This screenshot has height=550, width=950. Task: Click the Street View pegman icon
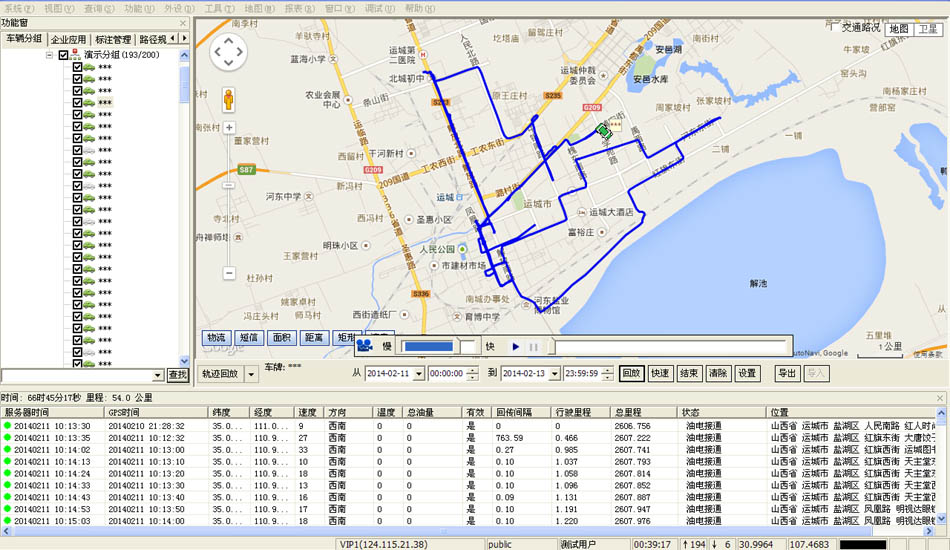coord(229,100)
